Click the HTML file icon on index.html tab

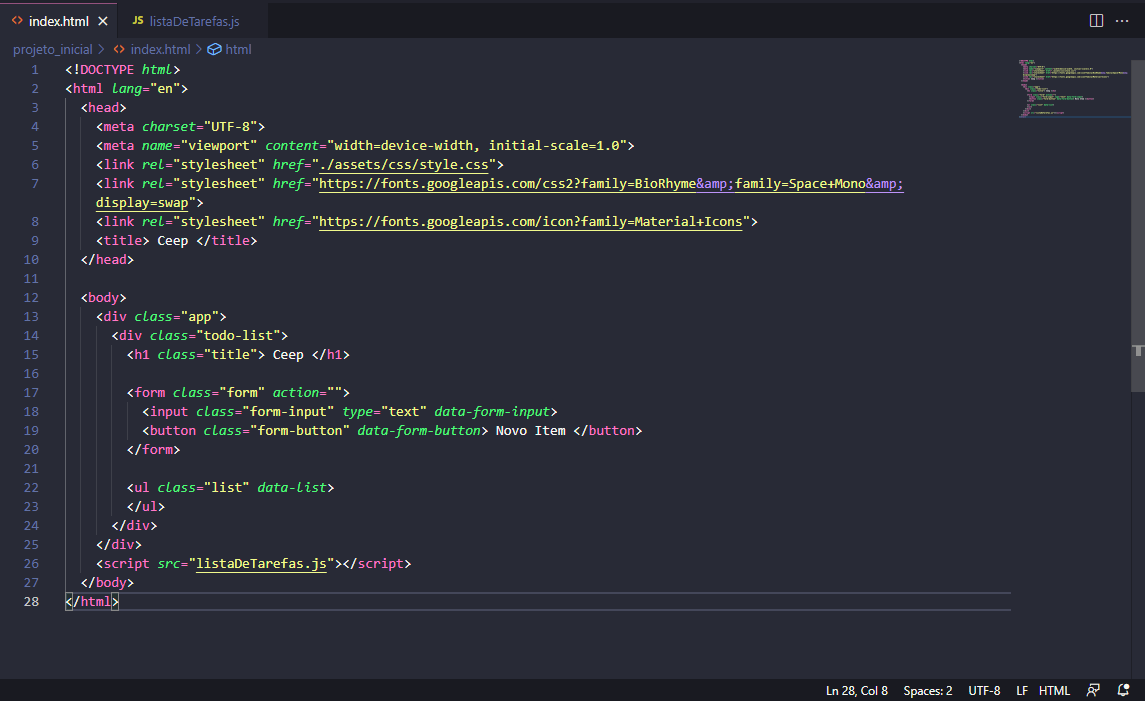point(17,21)
